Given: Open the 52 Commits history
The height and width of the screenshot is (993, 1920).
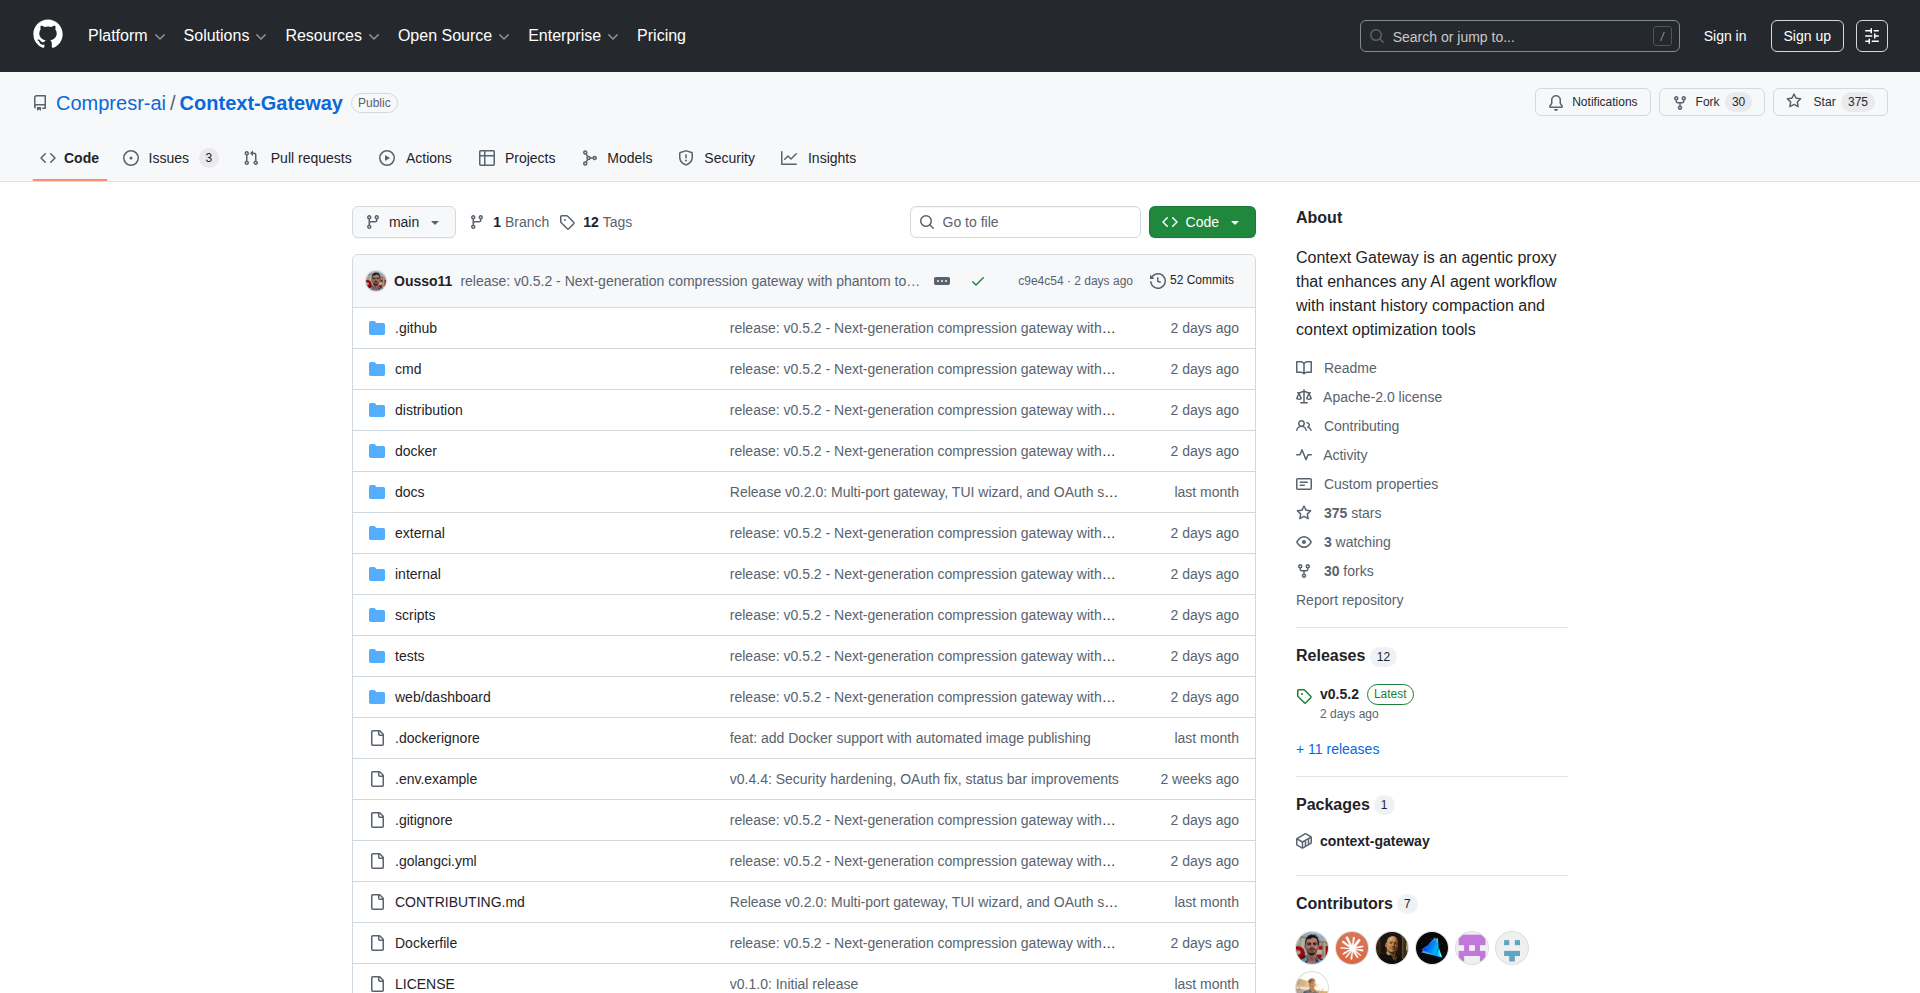Looking at the screenshot, I should pos(1192,281).
